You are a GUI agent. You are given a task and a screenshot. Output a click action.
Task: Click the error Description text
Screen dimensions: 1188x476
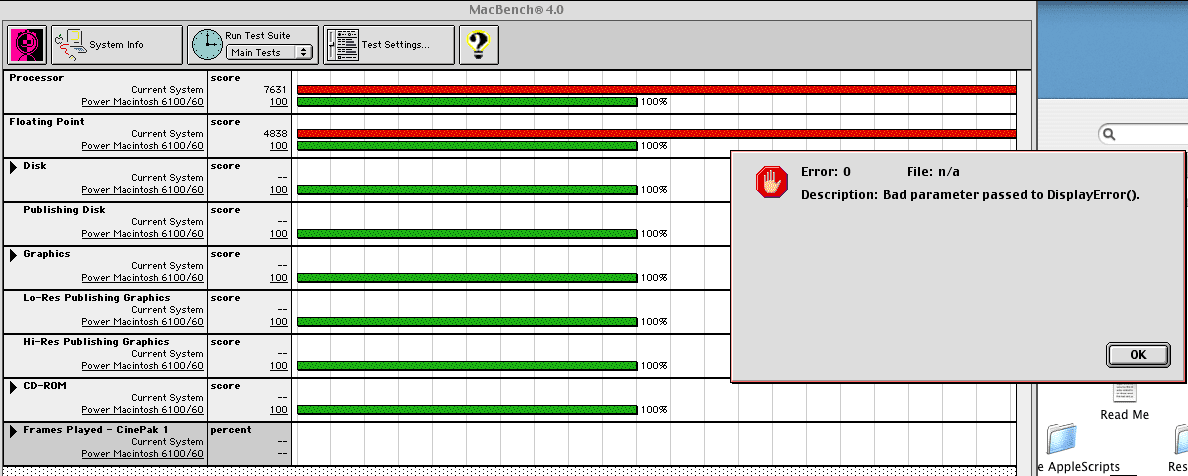tap(971, 195)
